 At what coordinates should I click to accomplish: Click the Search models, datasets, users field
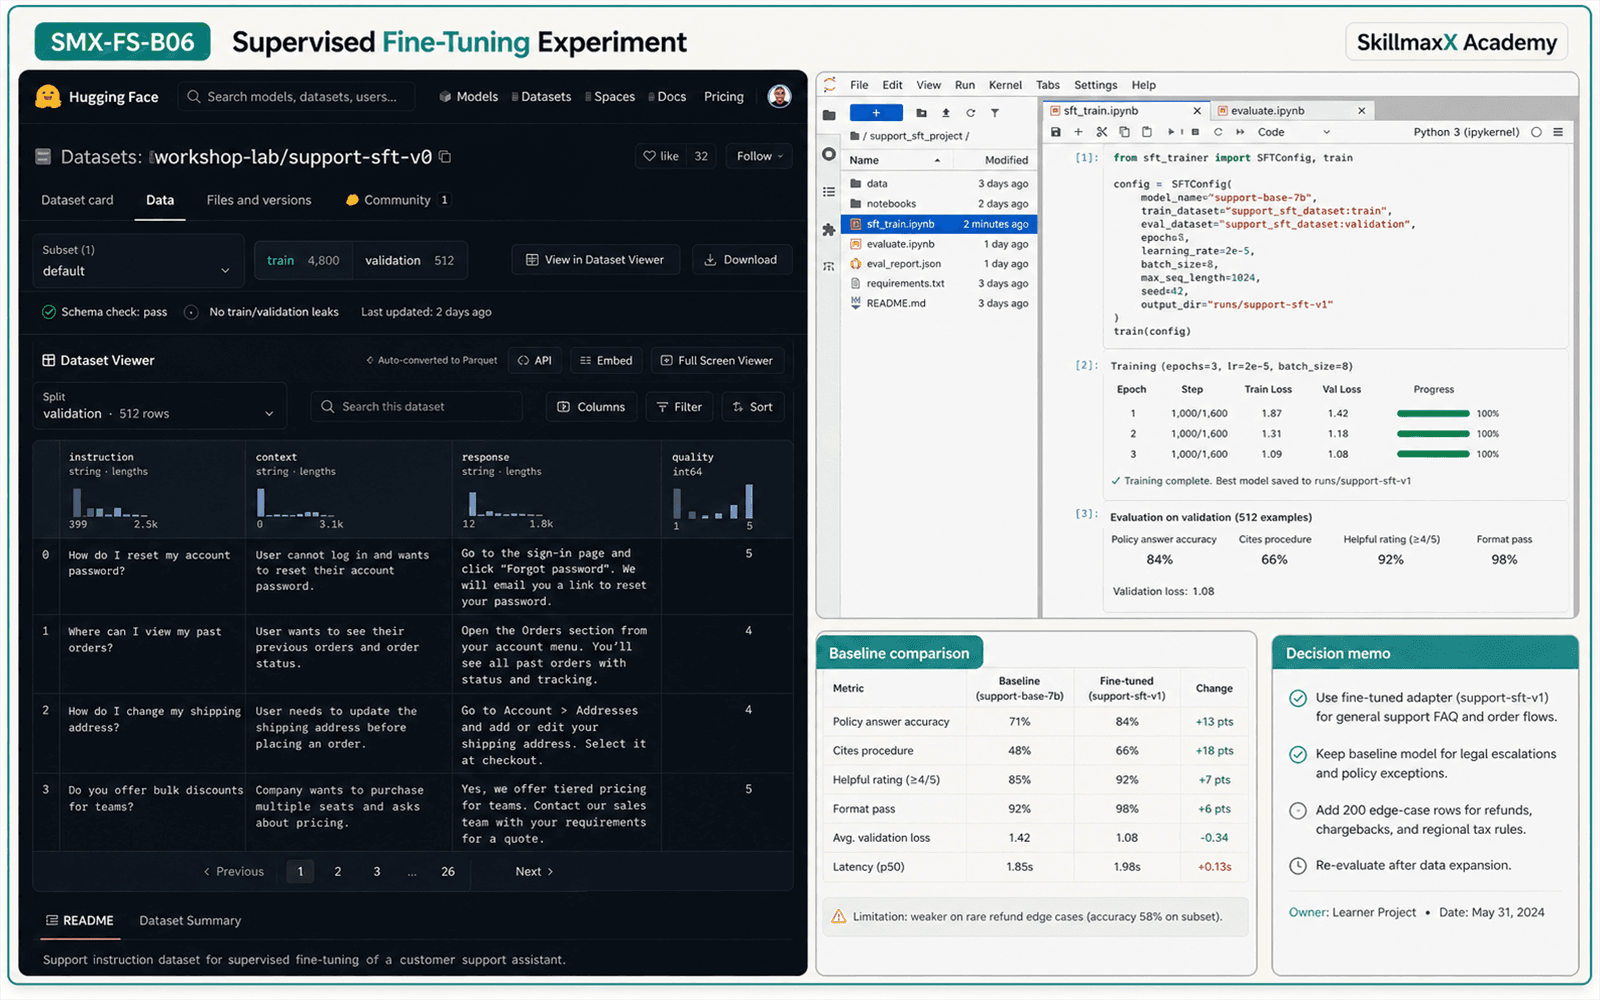(296, 97)
